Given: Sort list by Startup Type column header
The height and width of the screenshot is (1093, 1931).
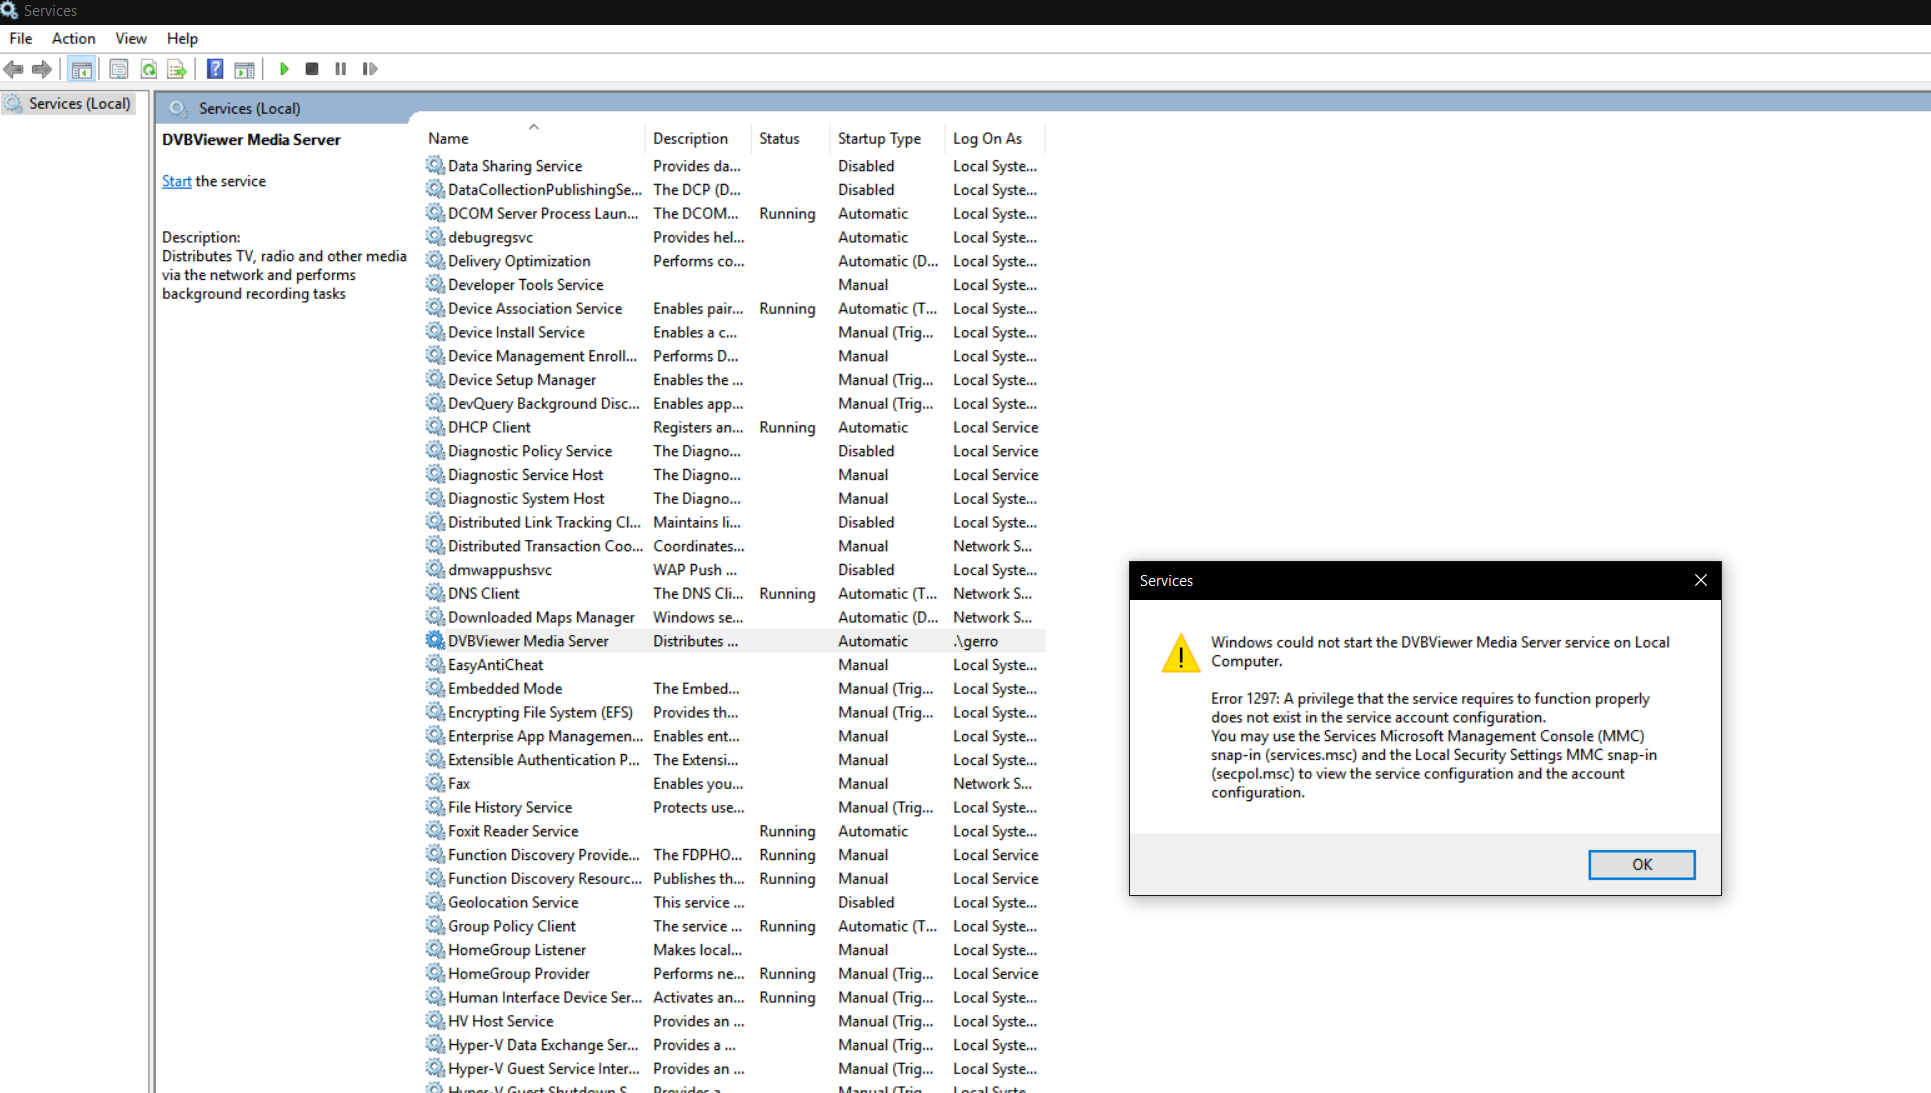Looking at the screenshot, I should click(879, 138).
